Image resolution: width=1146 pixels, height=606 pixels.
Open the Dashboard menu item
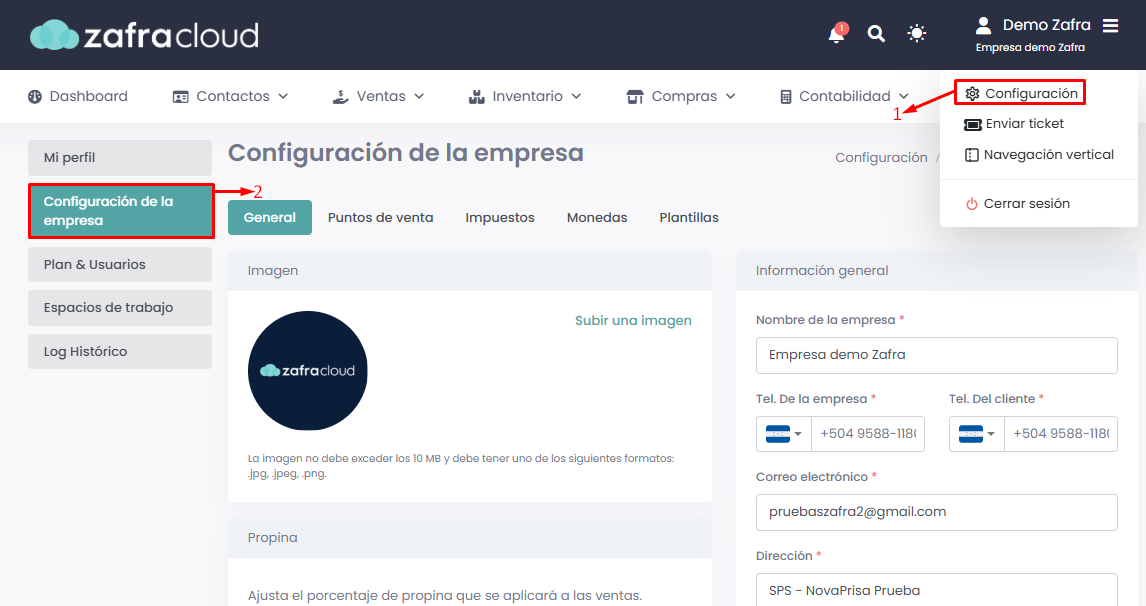coord(77,96)
